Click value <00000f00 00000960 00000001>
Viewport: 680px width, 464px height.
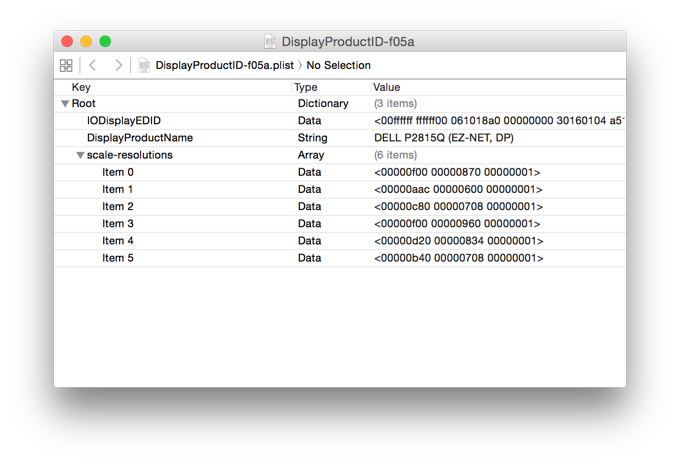tap(457, 224)
